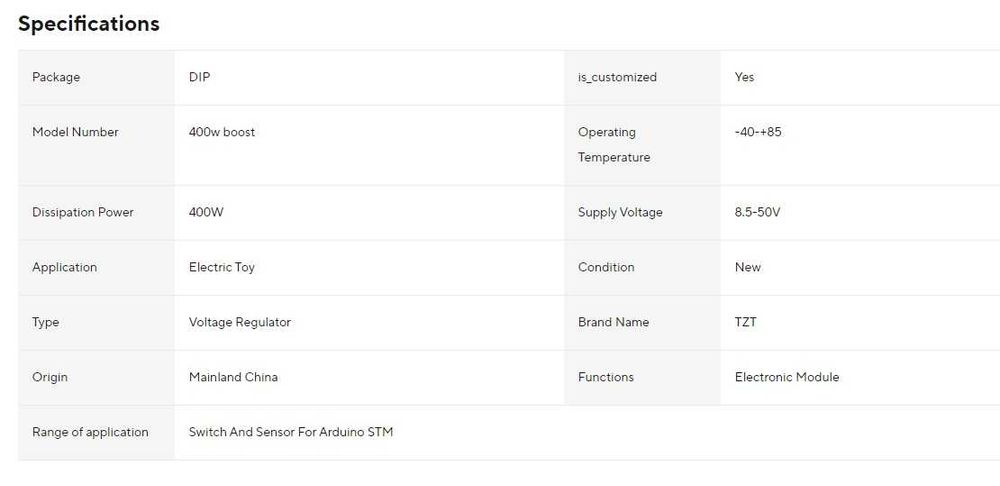The width and height of the screenshot is (1000, 486).
Task: Select the Voltage Regulator type value
Action: pyautogui.click(x=240, y=322)
